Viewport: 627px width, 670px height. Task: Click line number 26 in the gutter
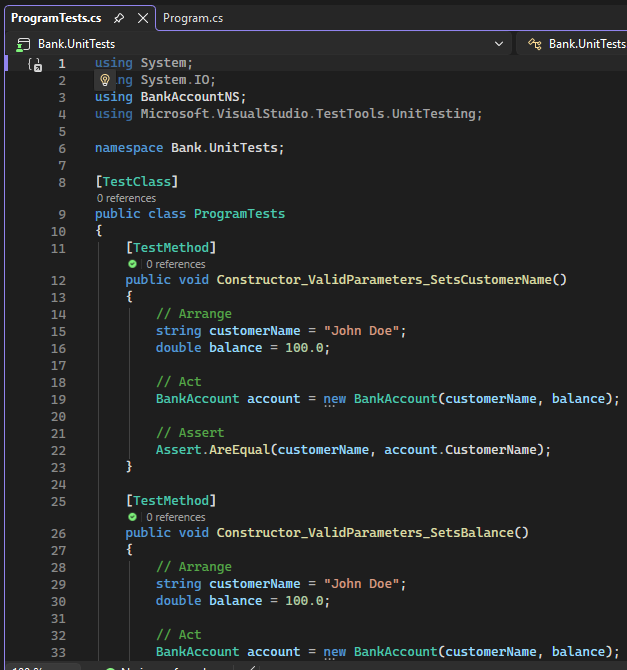point(59,533)
